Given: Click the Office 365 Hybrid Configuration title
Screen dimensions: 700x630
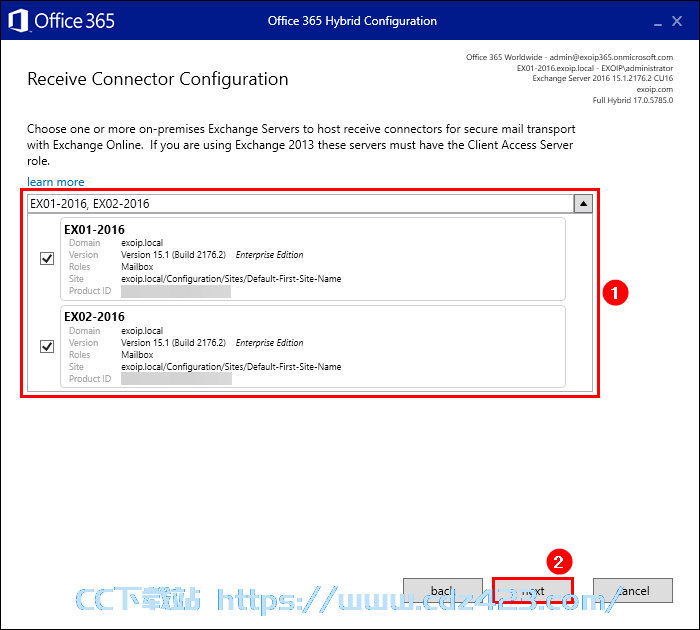Looking at the screenshot, I should 352,21.
